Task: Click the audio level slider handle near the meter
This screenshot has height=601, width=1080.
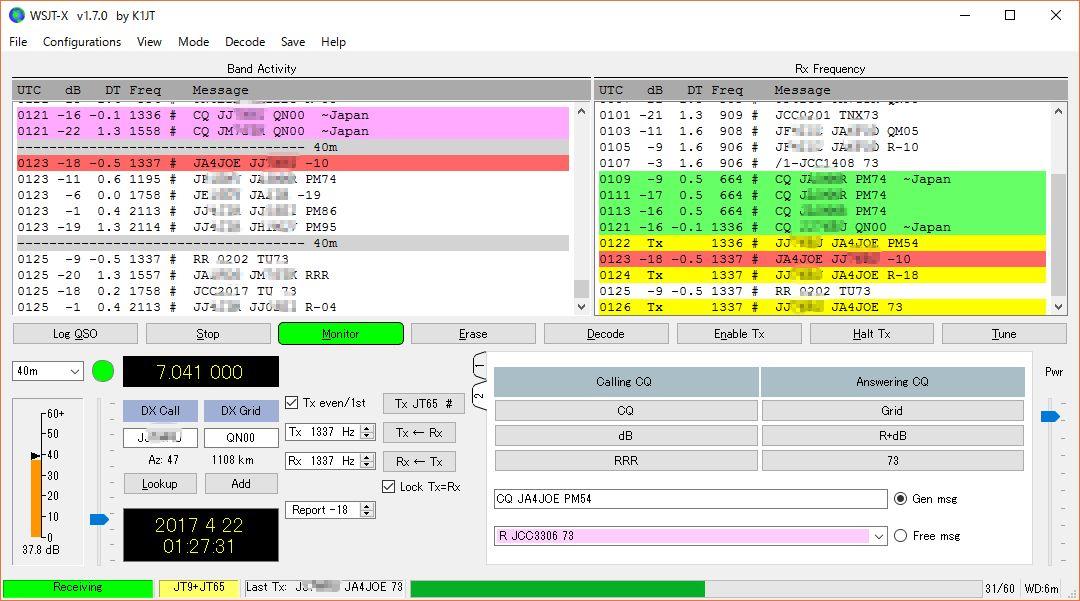Action: [x=99, y=519]
